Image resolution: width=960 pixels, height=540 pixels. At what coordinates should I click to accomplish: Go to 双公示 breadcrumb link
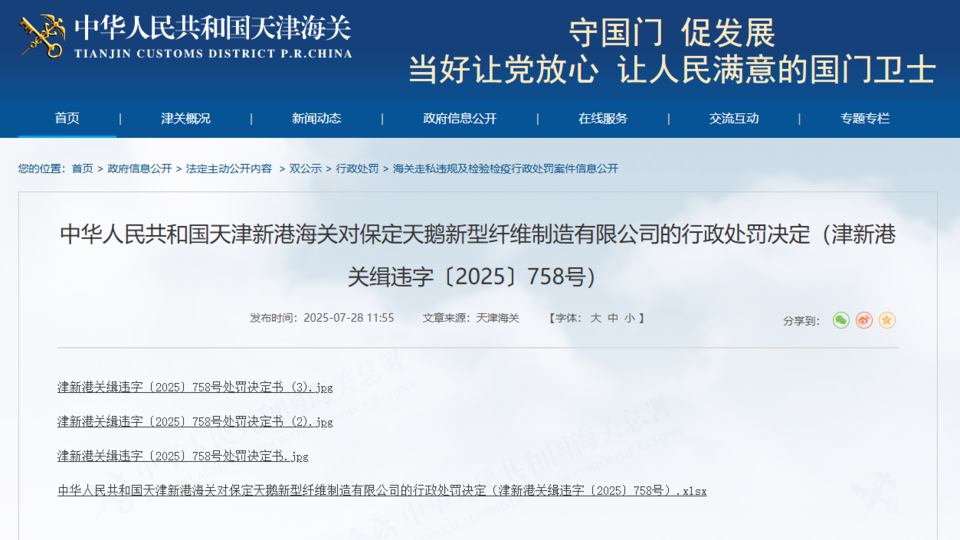coord(305,168)
